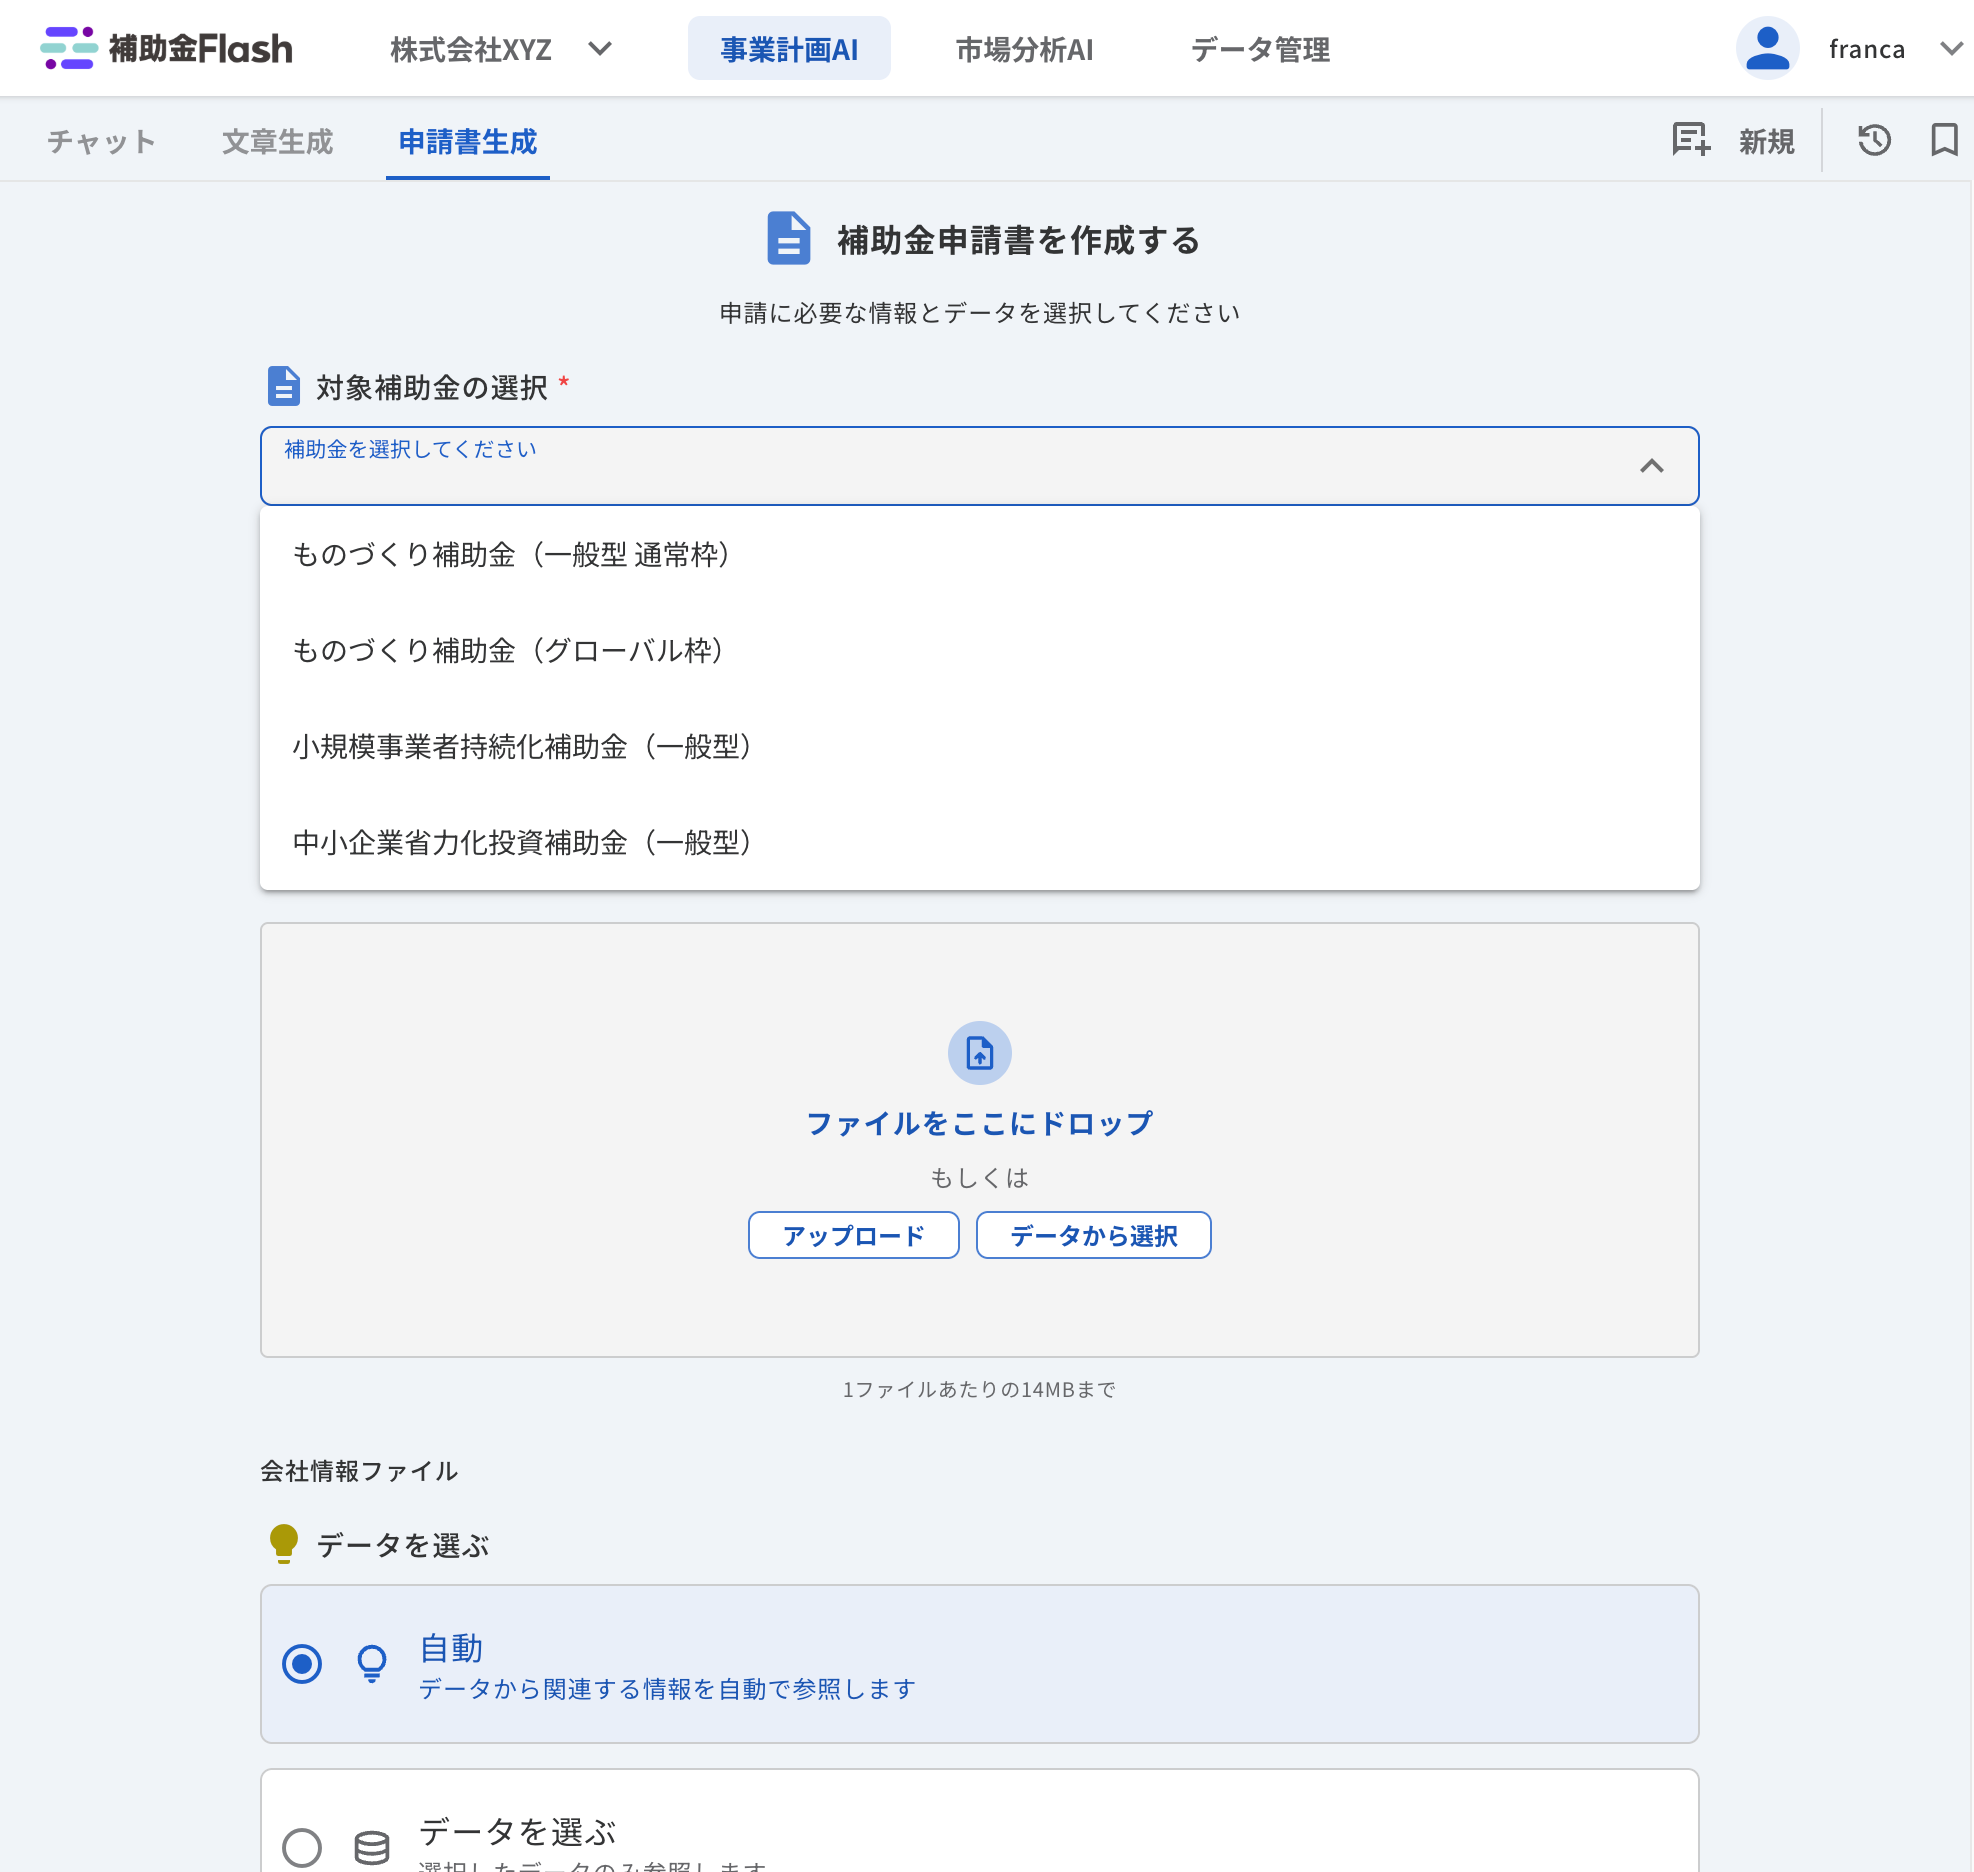Open the history clock icon
Screen dimensions: 1974x1872
tap(1874, 140)
